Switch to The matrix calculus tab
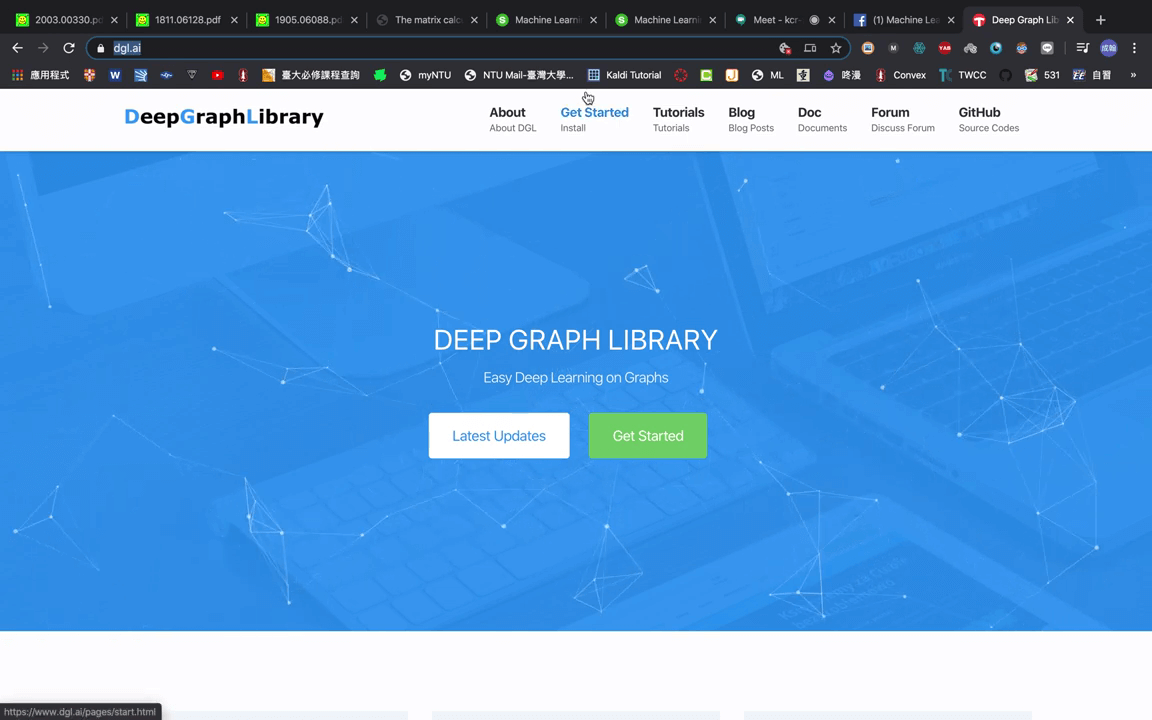This screenshot has height=720, width=1152. point(426,20)
